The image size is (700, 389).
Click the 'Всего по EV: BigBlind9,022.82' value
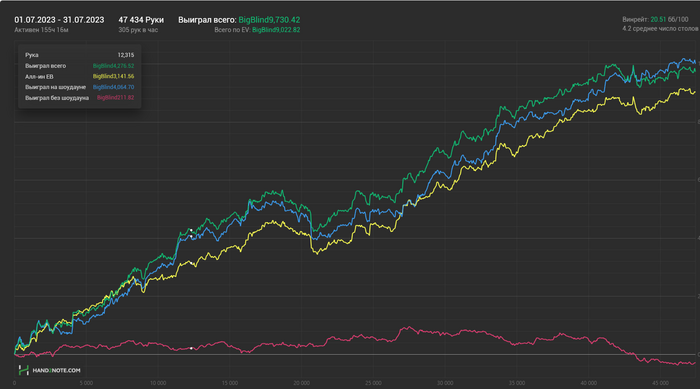click(257, 30)
